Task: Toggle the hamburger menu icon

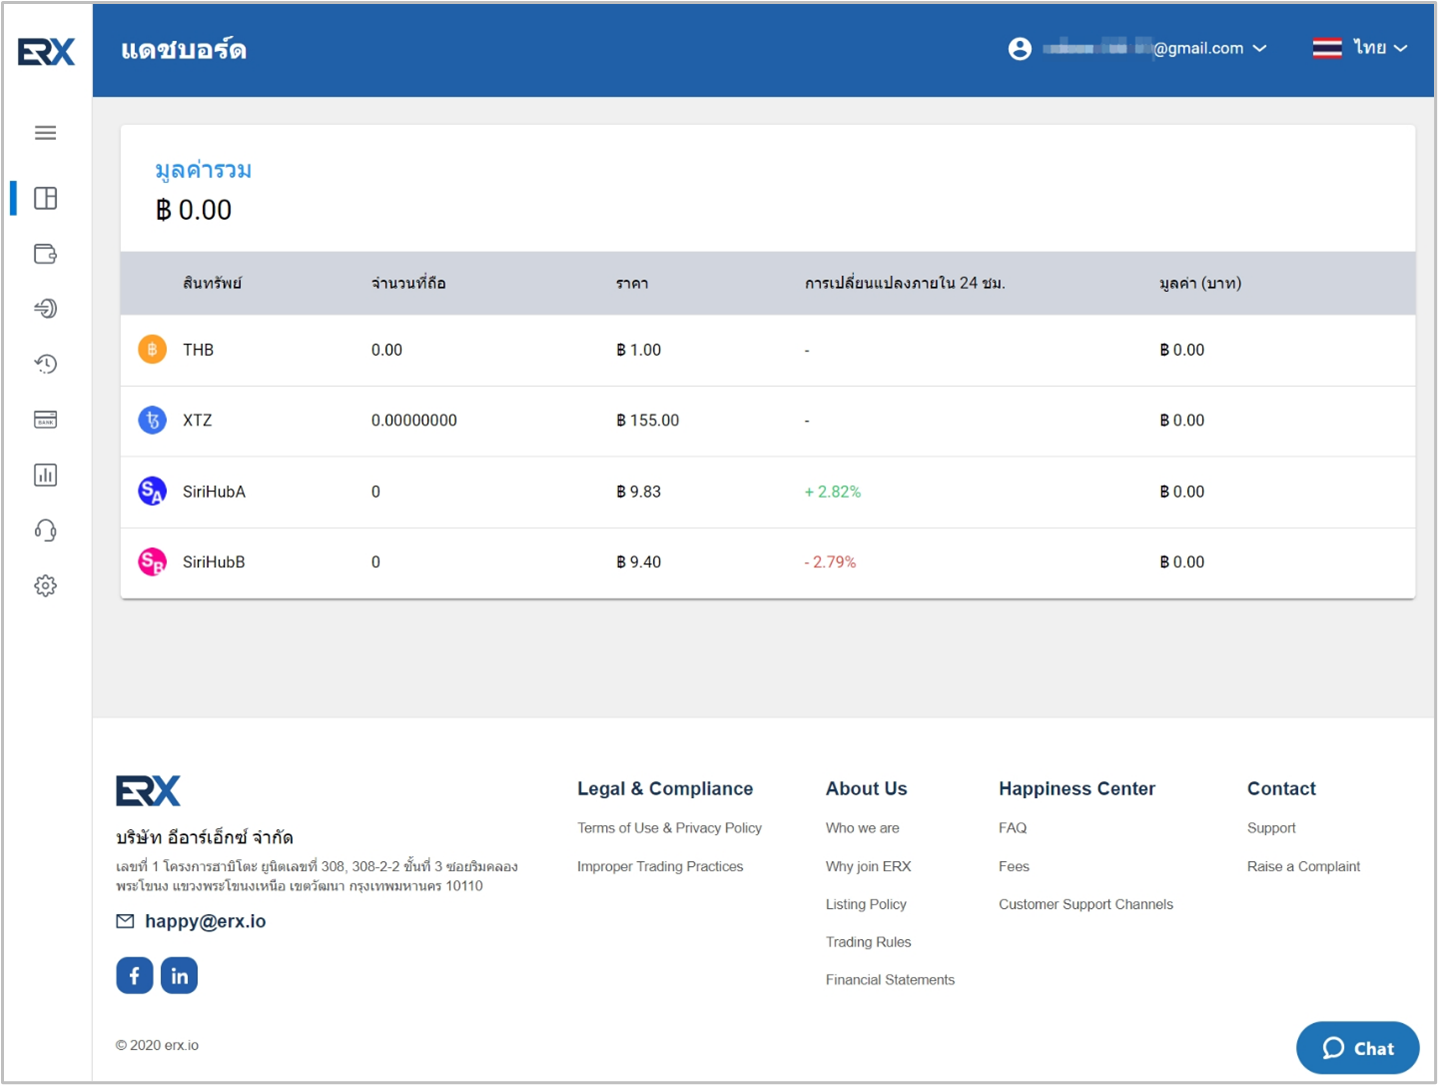Action: click(x=45, y=133)
